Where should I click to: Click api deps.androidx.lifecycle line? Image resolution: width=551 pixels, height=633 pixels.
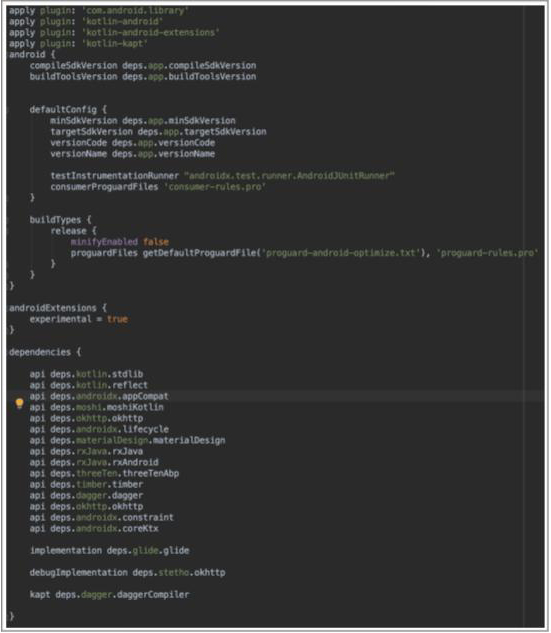click(x=99, y=429)
